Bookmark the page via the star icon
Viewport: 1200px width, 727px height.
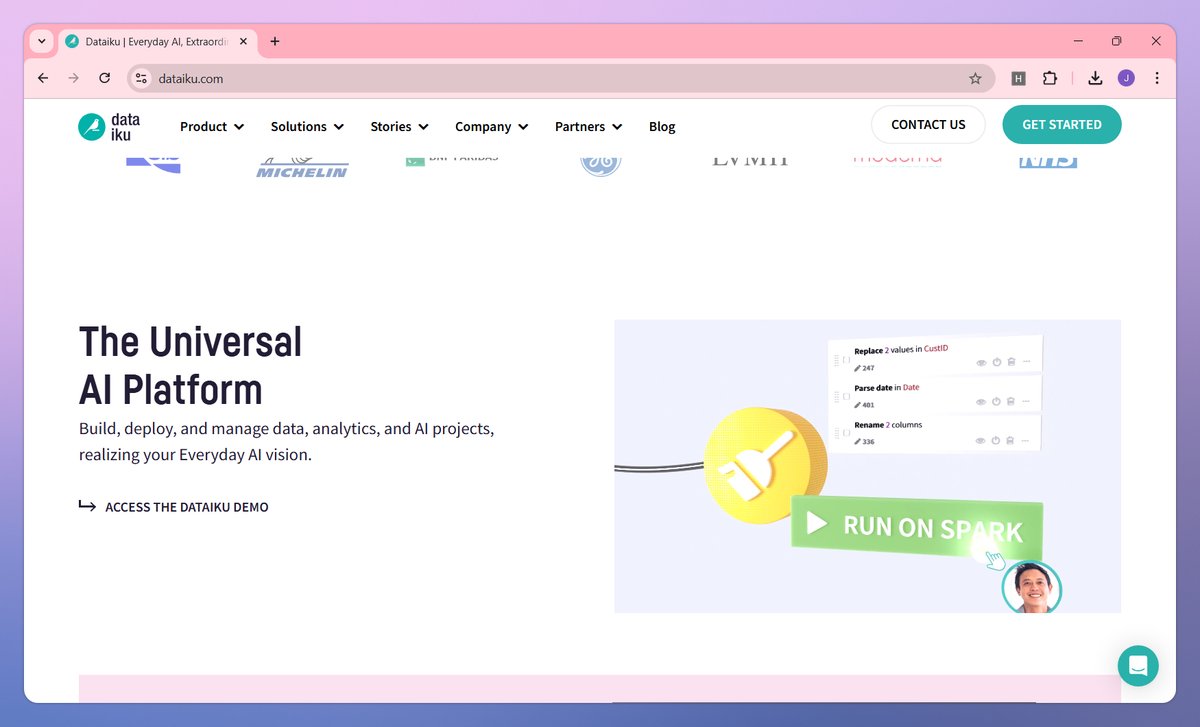[975, 77]
